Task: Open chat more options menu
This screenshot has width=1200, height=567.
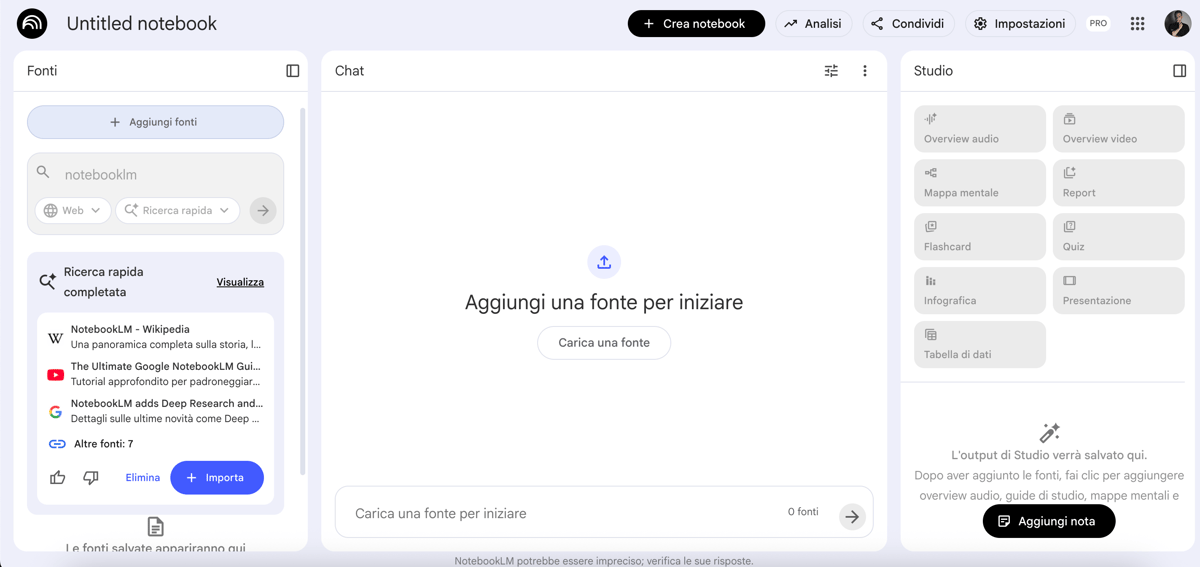Action: pos(865,71)
